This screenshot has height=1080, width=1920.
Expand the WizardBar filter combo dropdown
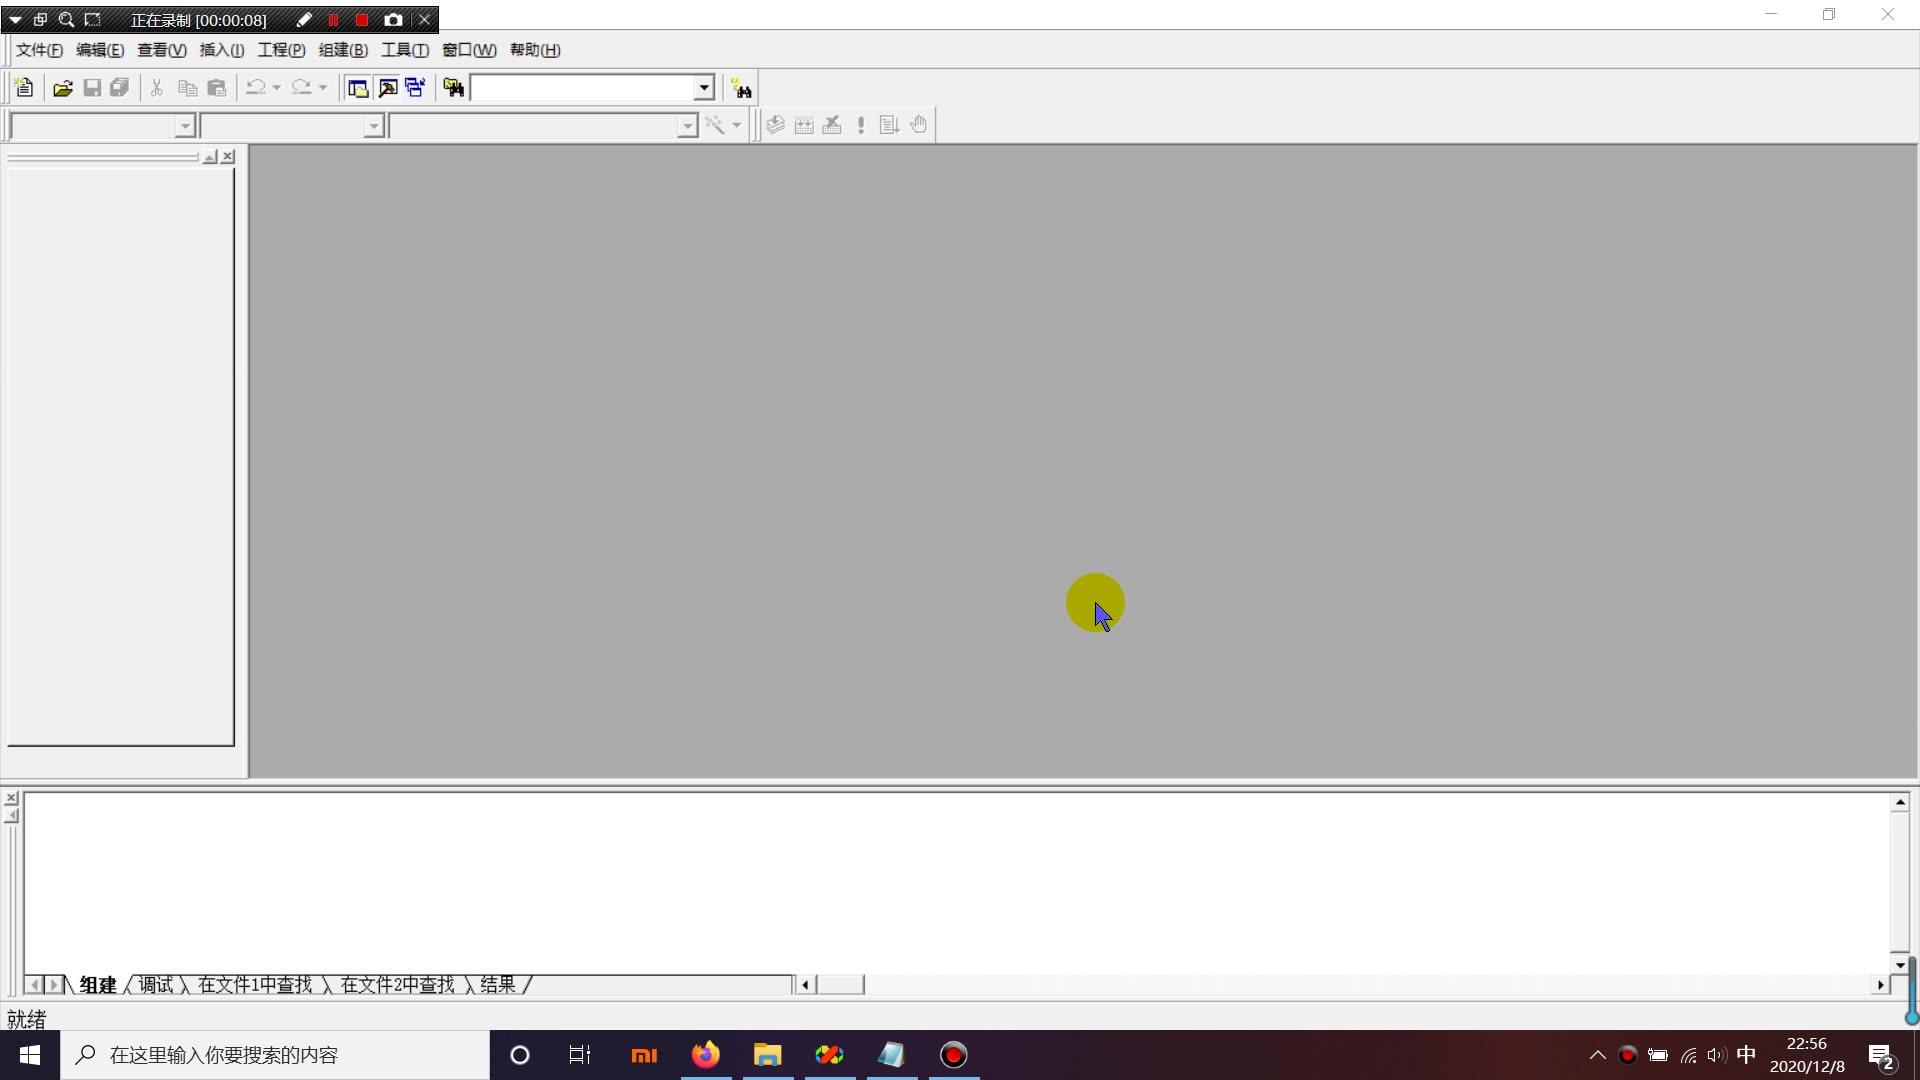[374, 126]
